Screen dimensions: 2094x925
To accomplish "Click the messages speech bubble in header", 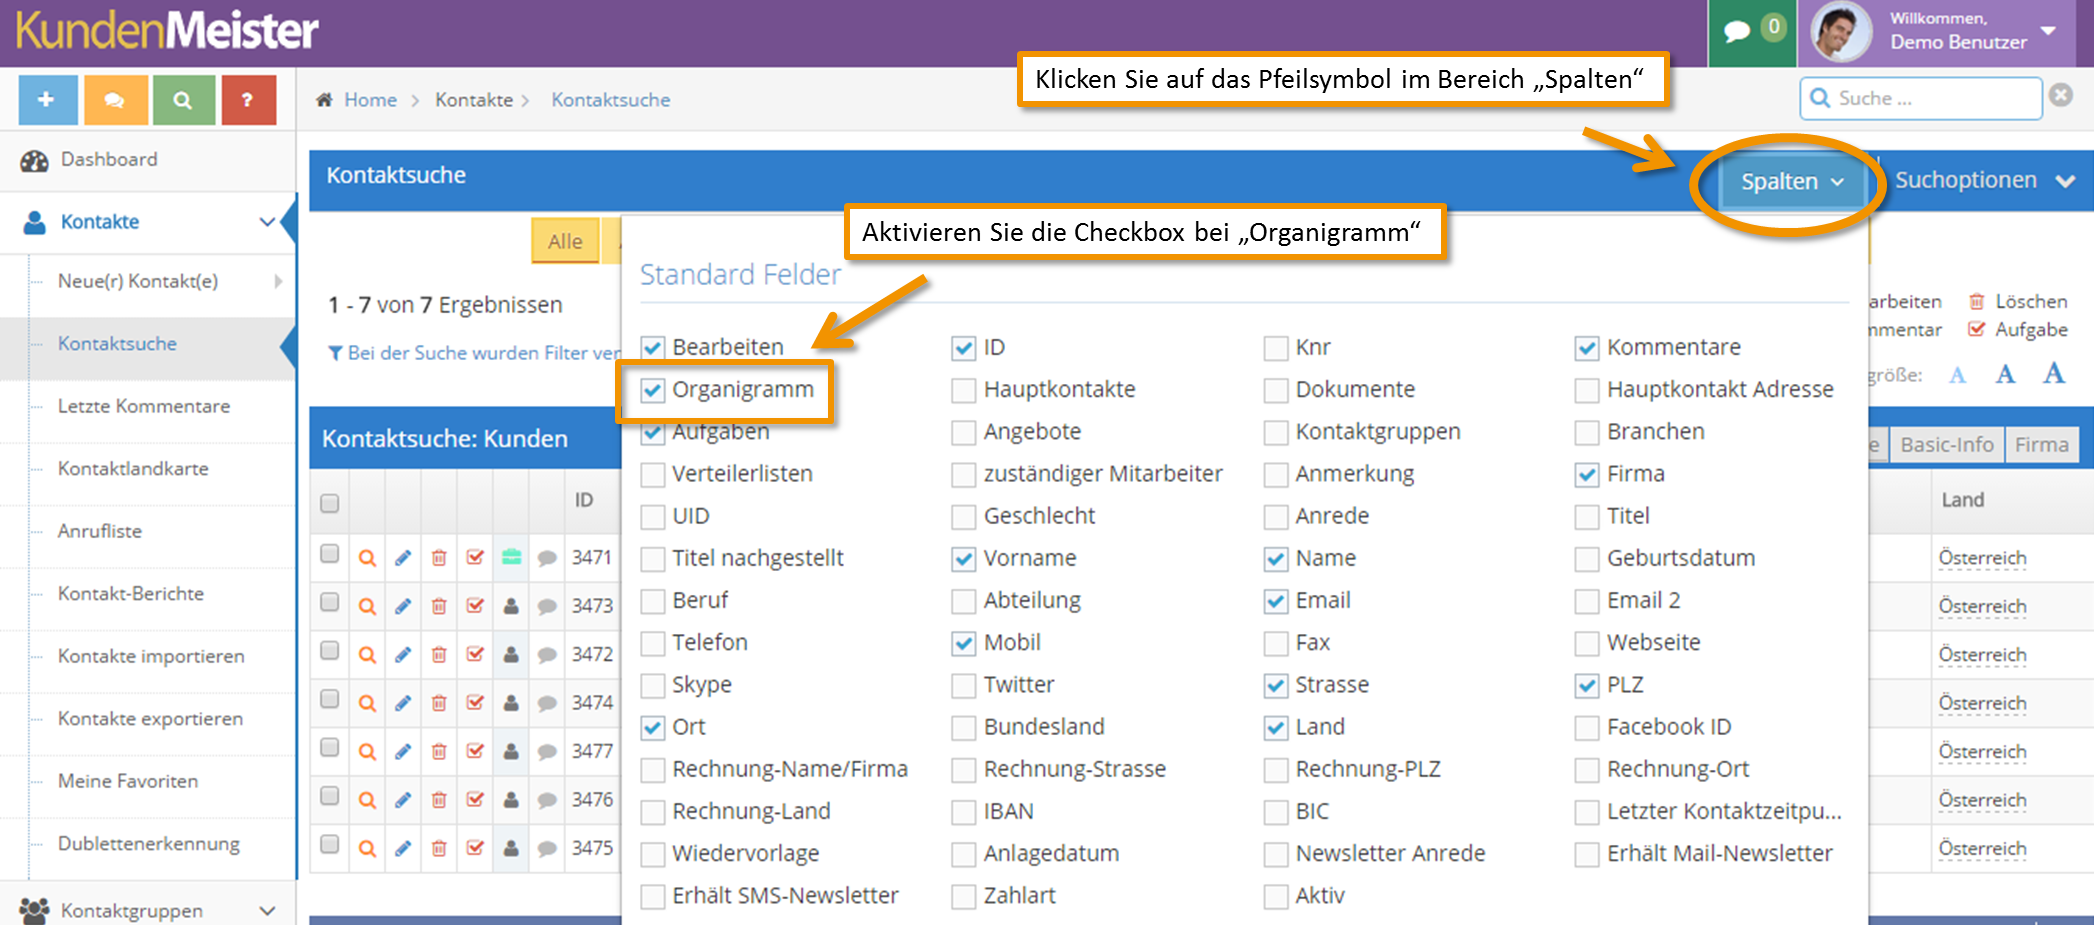I will pyautogui.click(x=1738, y=32).
